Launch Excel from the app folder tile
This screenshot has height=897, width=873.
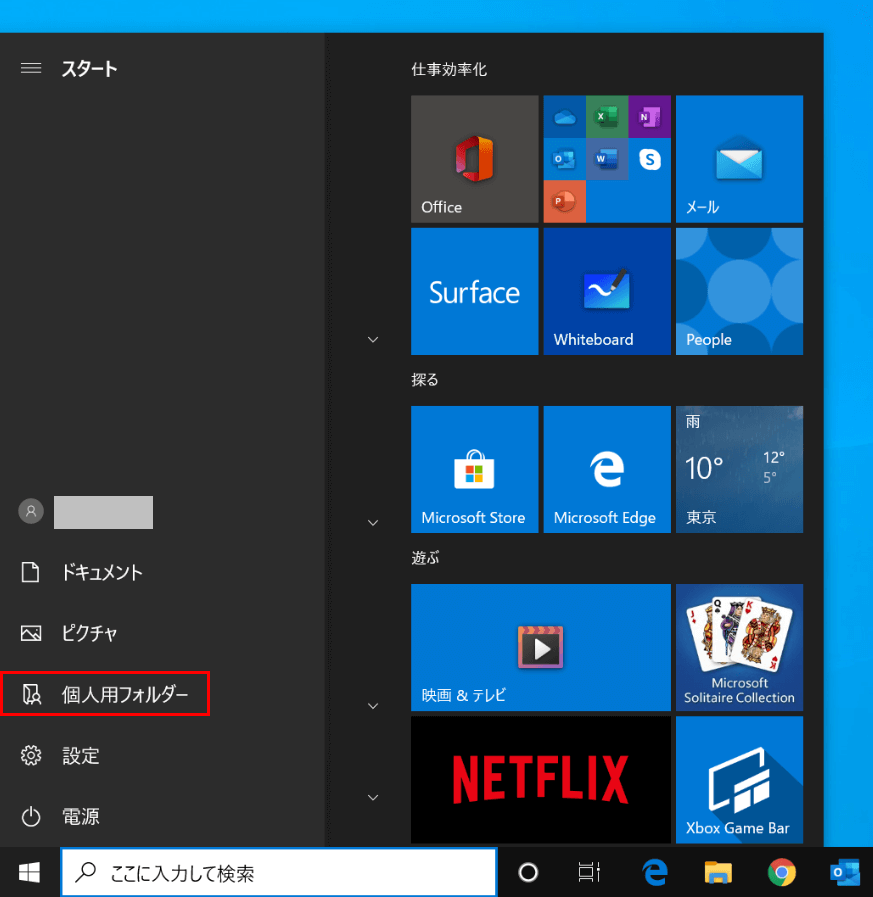[607, 117]
